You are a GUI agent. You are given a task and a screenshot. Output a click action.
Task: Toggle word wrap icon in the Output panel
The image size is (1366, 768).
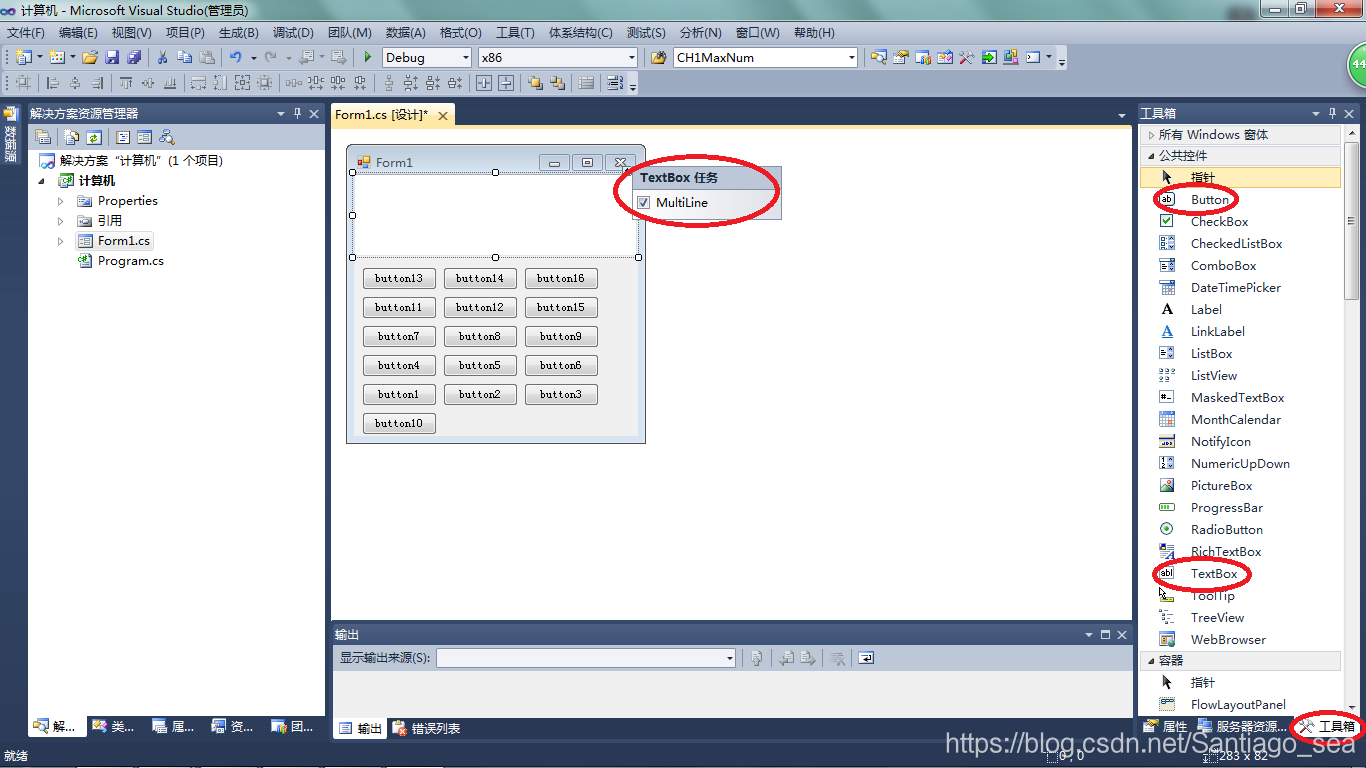(x=866, y=658)
